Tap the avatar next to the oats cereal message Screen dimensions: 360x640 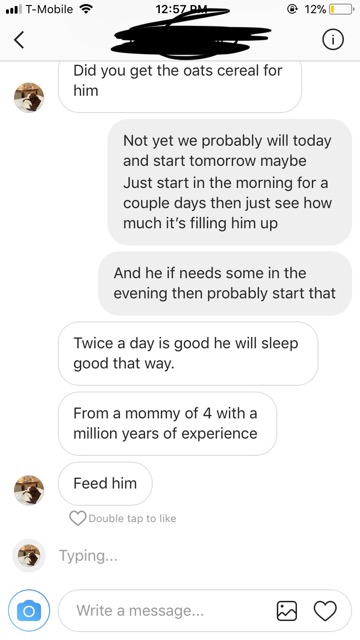pos(29,97)
